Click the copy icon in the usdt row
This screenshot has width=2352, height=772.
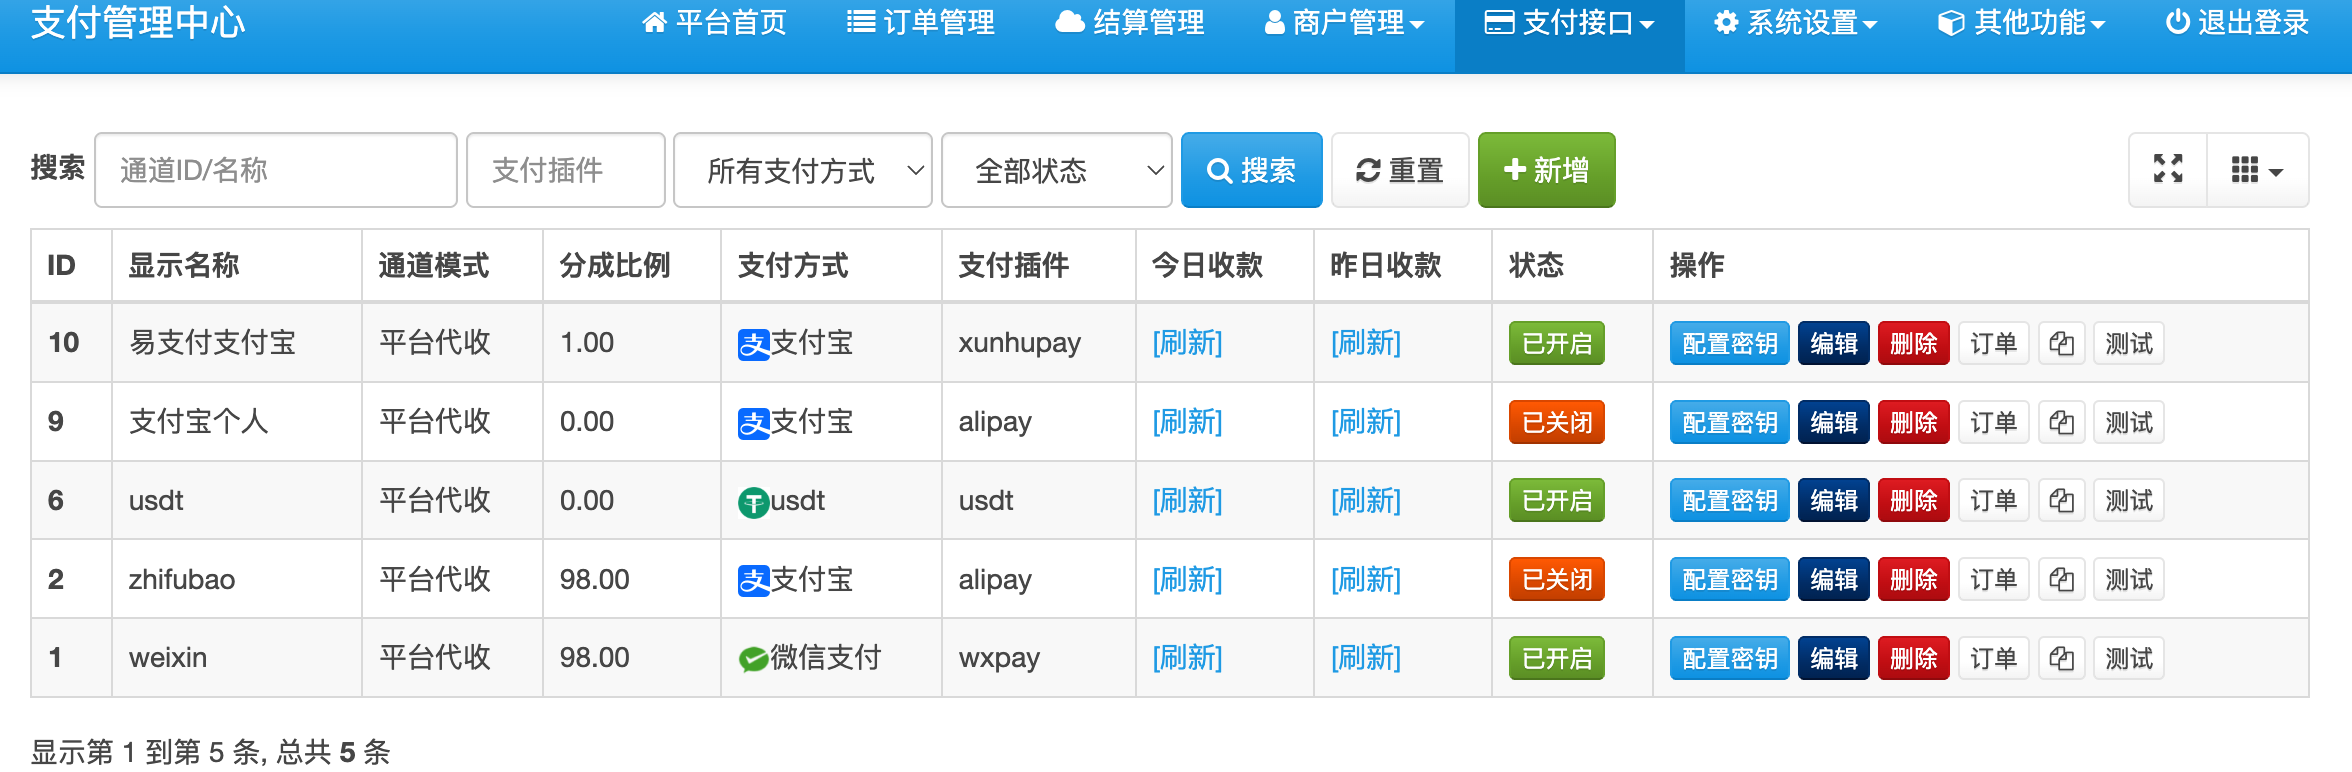pyautogui.click(x=2061, y=501)
